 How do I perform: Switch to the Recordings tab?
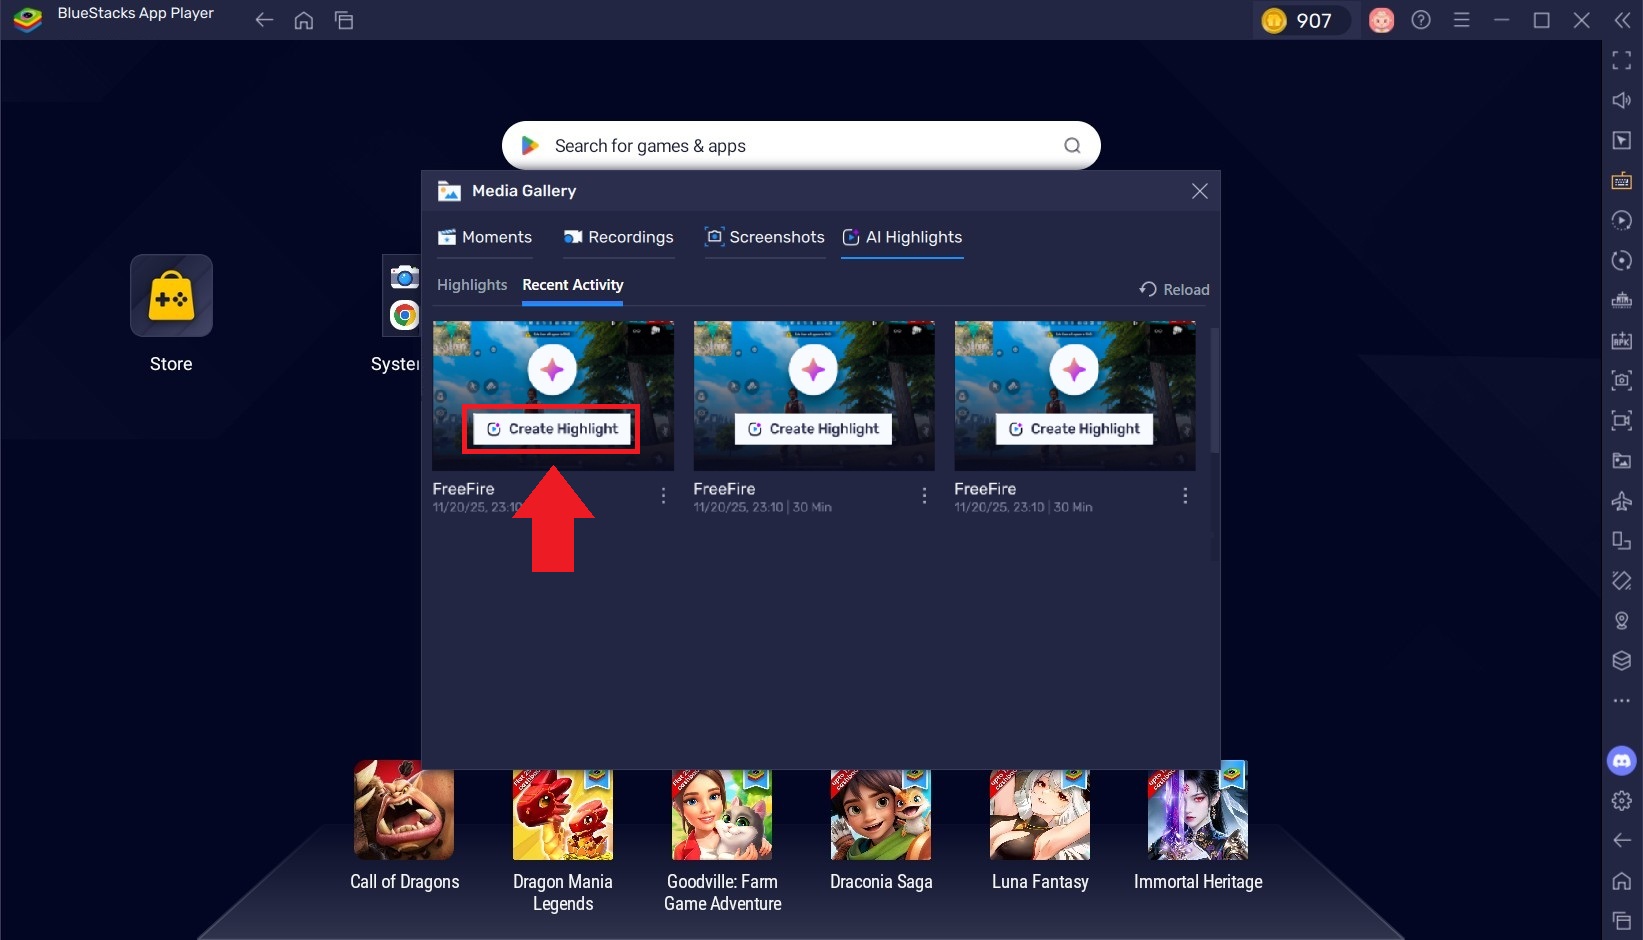[x=619, y=237]
